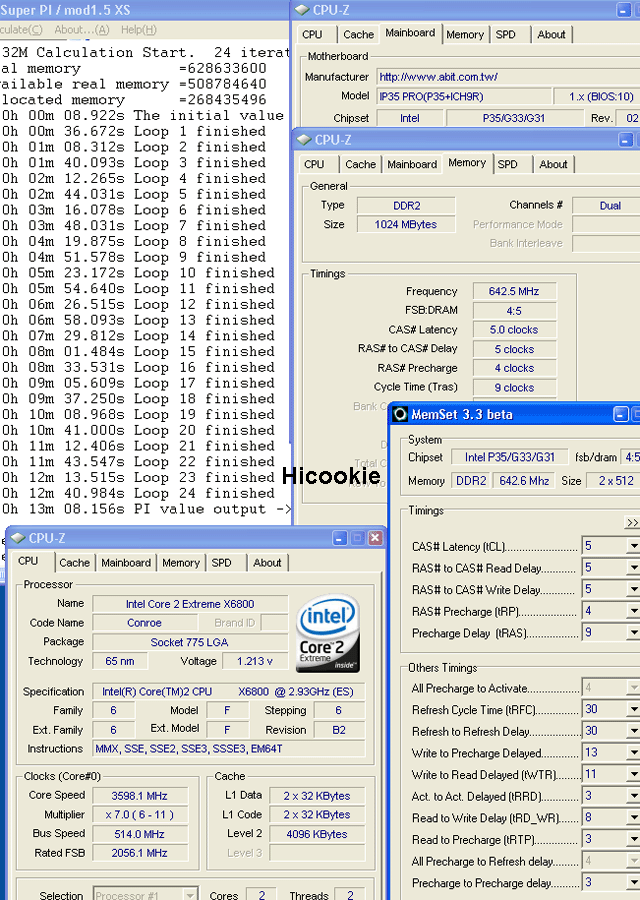Click the Level 2 4096 KBytes cache value
The width and height of the screenshot is (640, 900).
pos(317,834)
